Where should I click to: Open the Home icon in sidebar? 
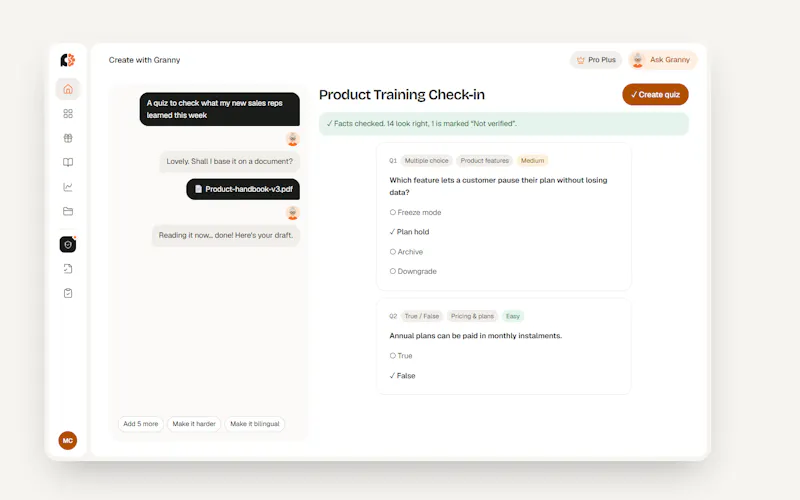[68, 89]
